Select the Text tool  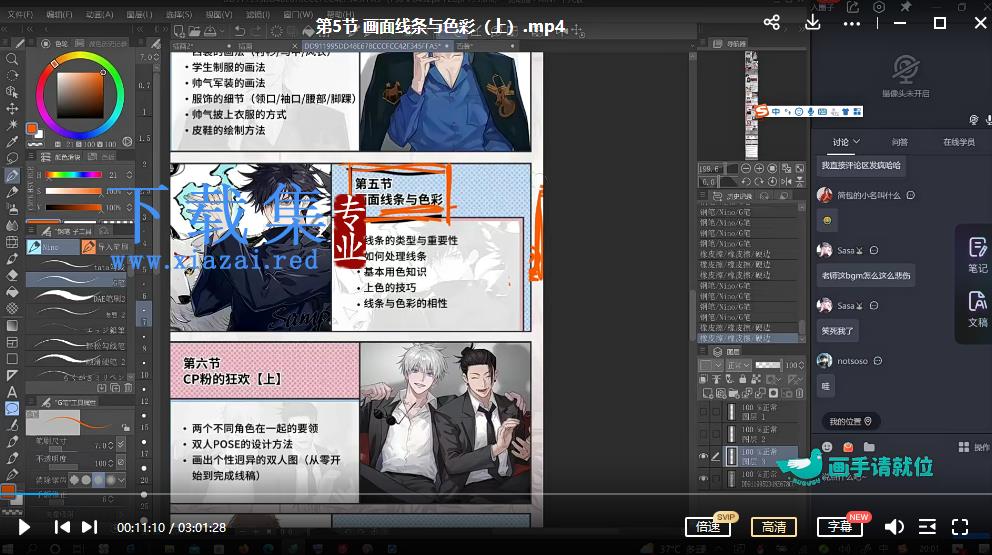[11, 392]
